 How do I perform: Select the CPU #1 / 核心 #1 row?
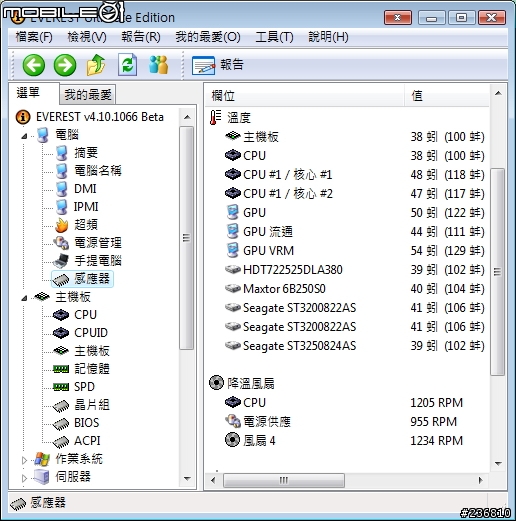coord(347,175)
